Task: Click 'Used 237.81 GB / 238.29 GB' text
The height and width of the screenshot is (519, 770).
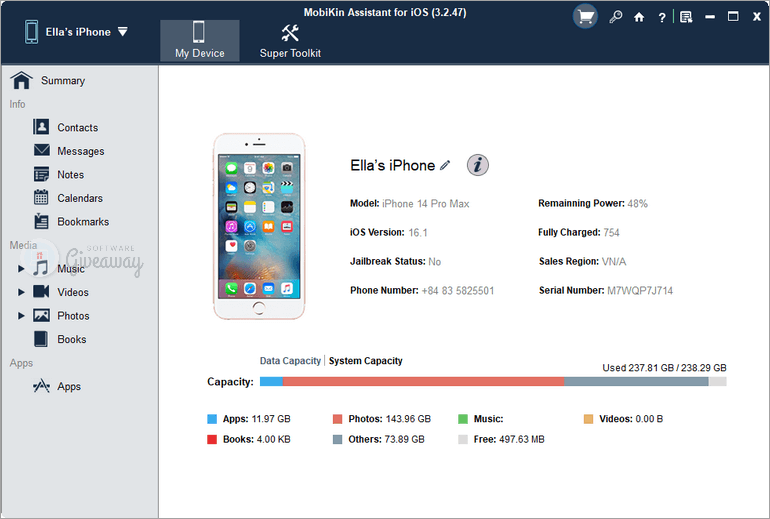Action: click(x=664, y=368)
